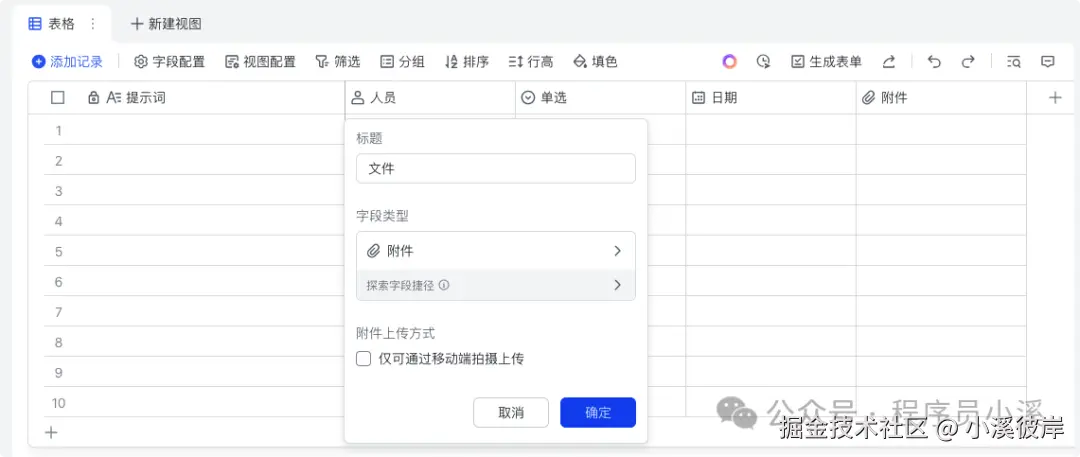The width and height of the screenshot is (1080, 457).
Task: Click the dropdown circle icon in 单选 header
Action: click(x=528, y=98)
